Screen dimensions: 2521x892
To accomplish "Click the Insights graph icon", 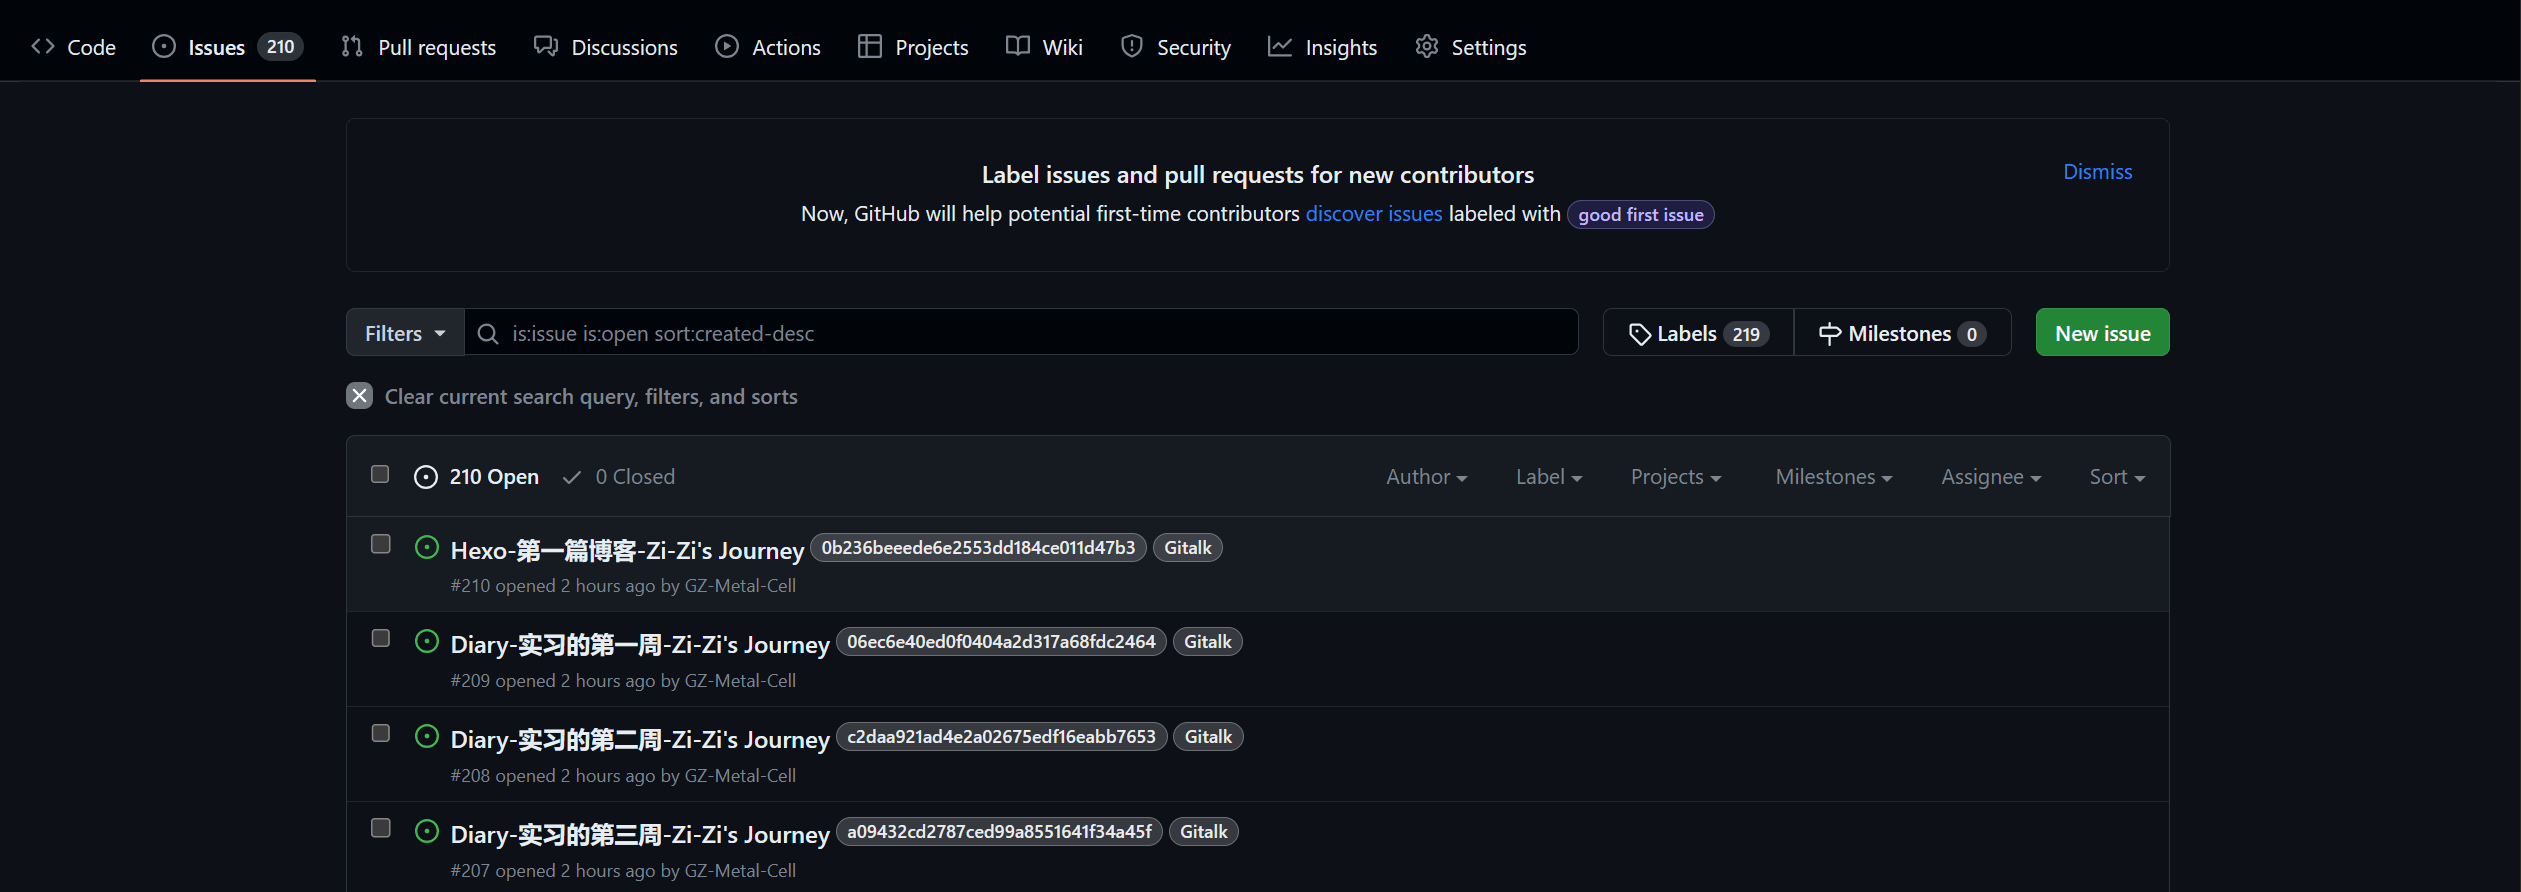I will 1280,46.
